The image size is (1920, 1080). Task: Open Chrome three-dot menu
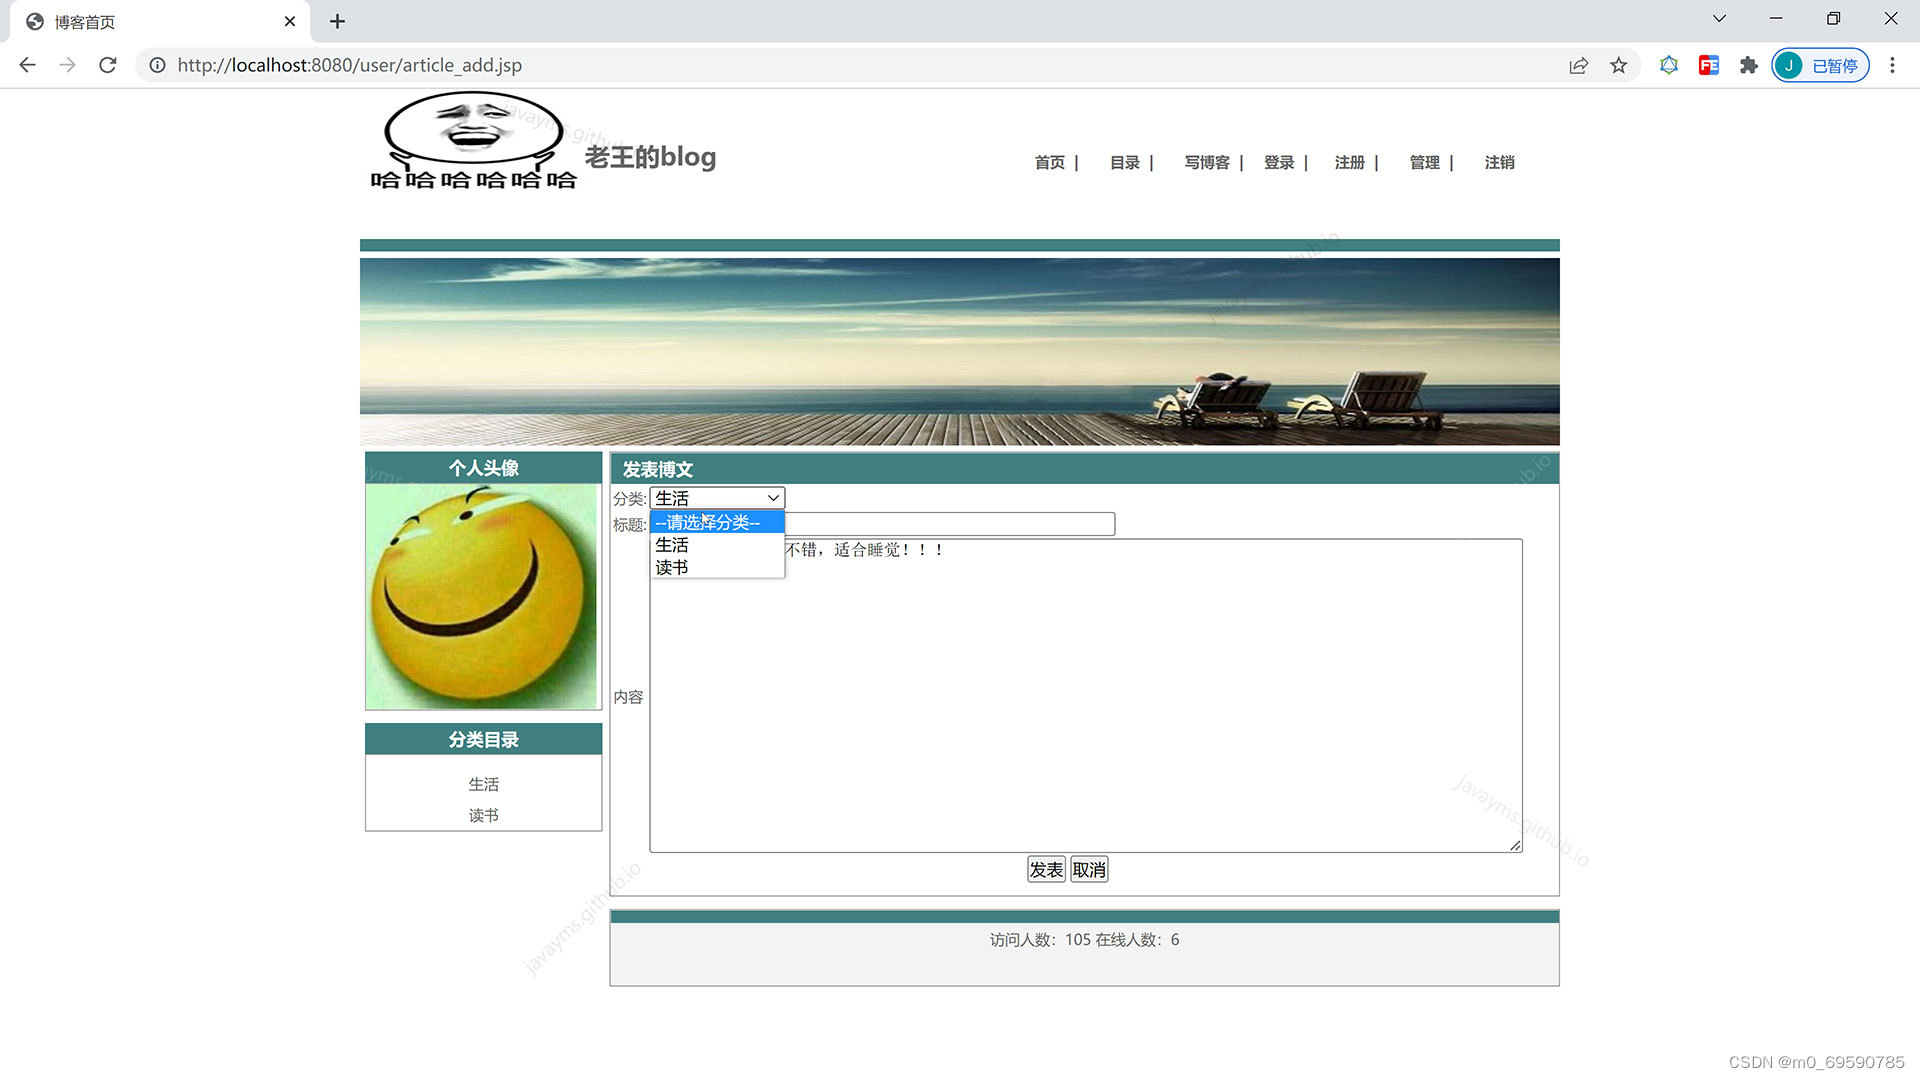pos(1891,65)
